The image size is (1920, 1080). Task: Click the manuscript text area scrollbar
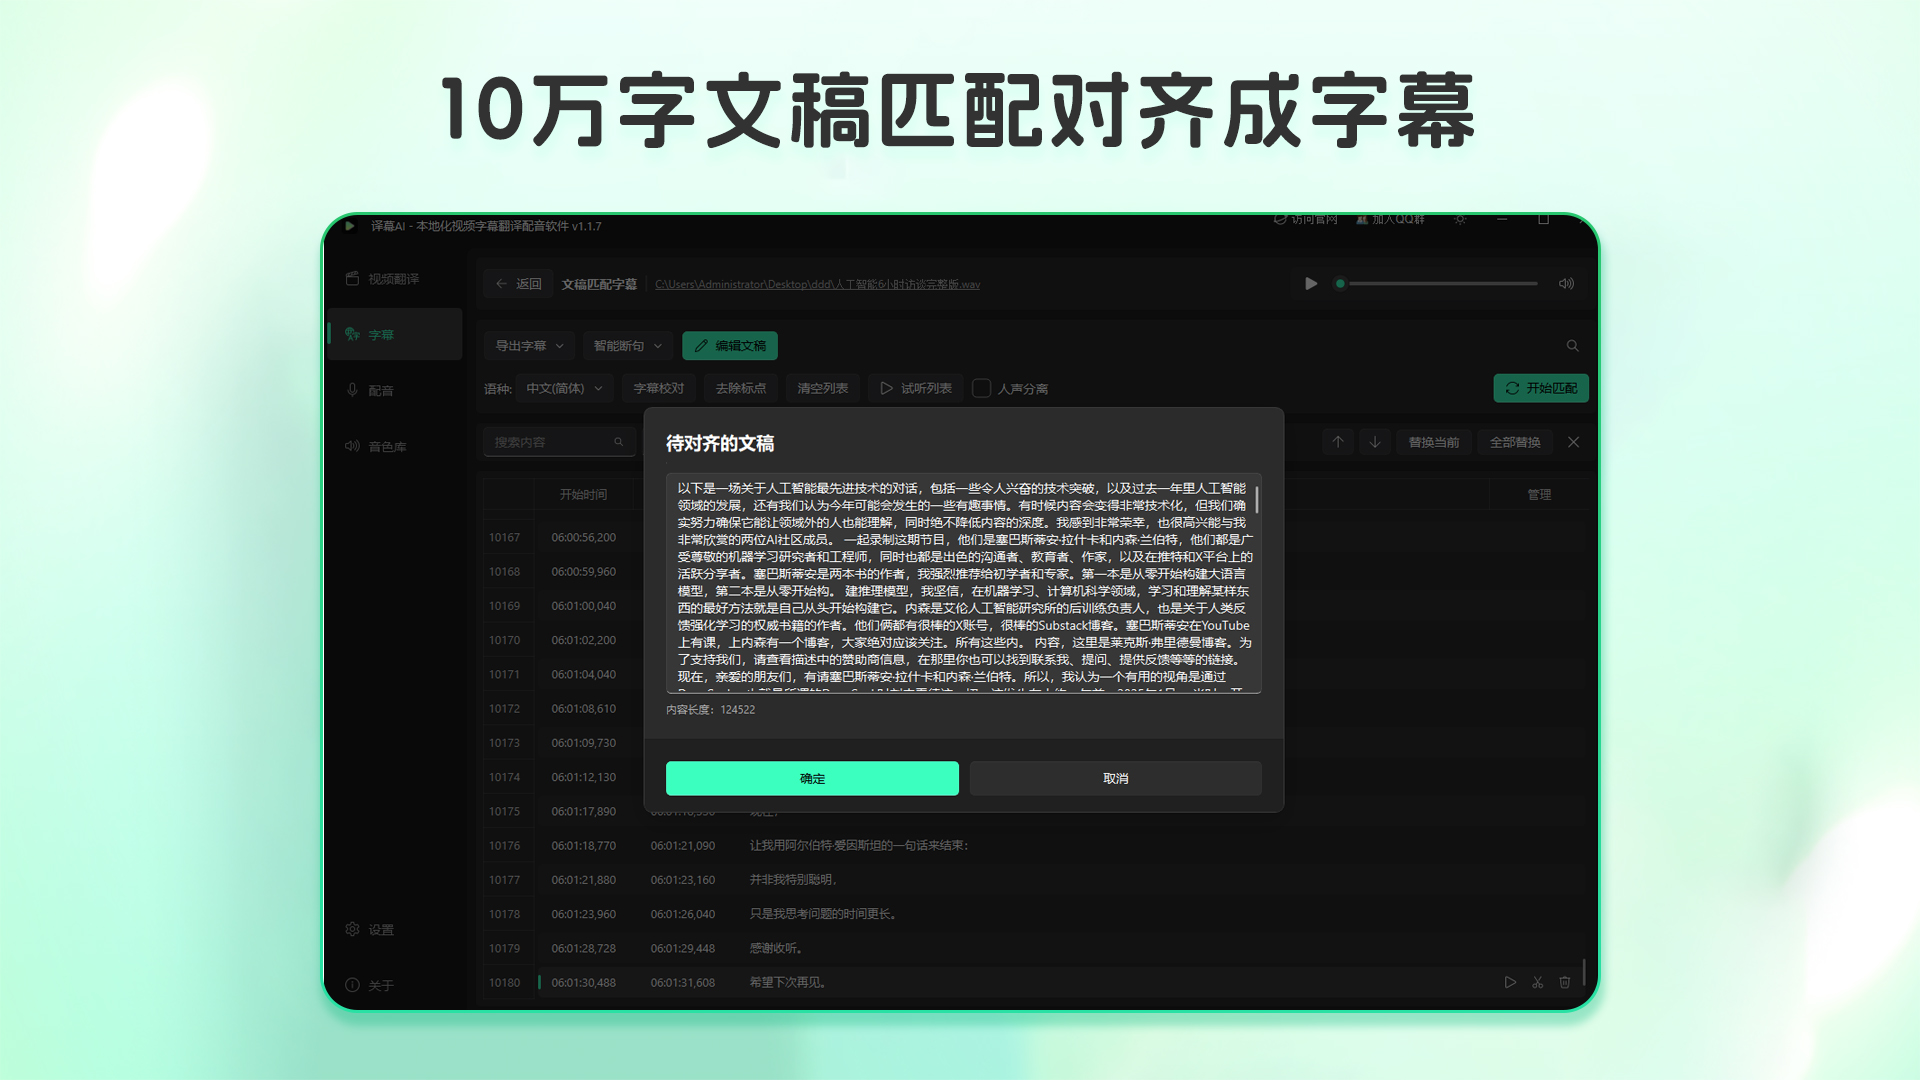(1257, 499)
